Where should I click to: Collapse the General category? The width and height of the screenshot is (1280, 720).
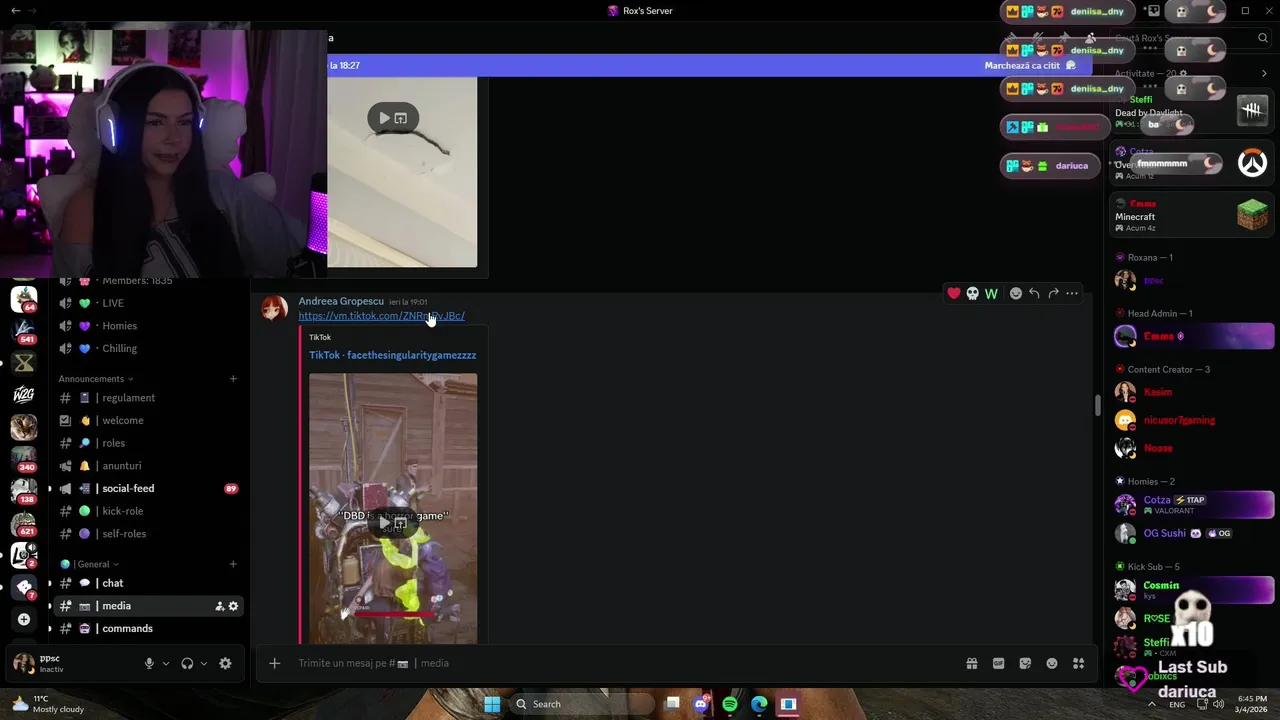pyautogui.click(x=89, y=564)
